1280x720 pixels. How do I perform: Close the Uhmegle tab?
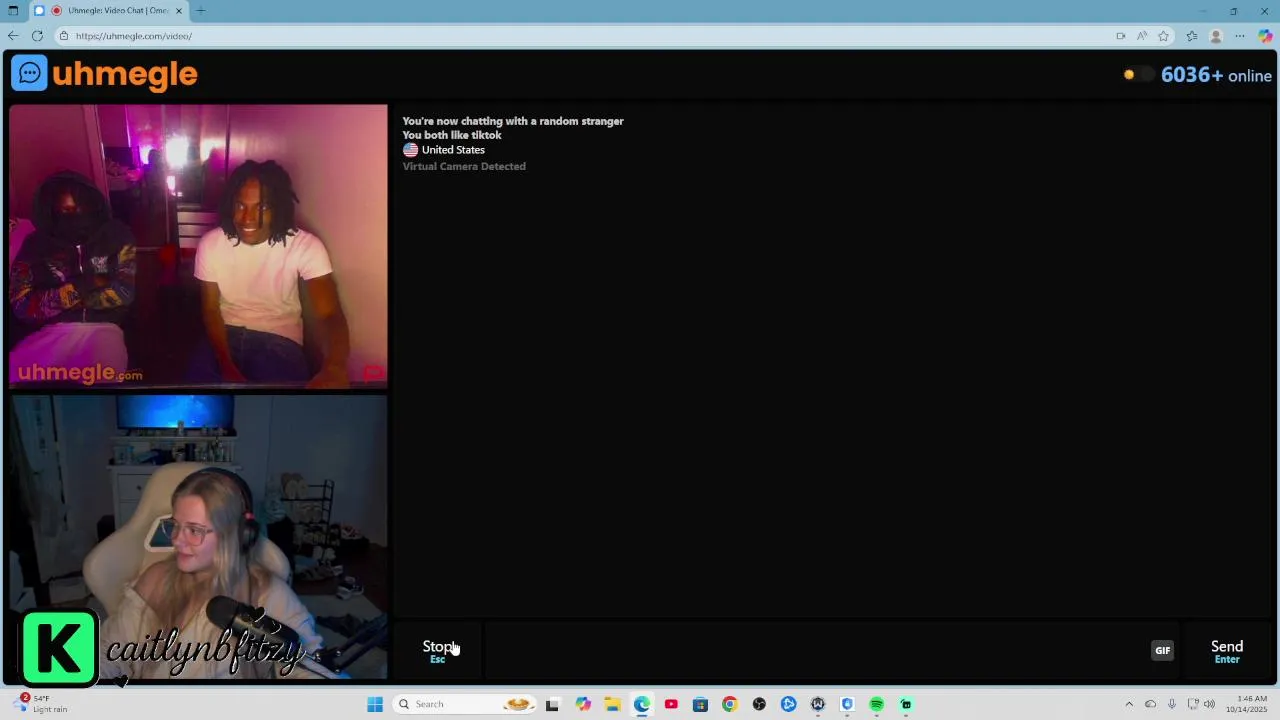[x=179, y=11]
